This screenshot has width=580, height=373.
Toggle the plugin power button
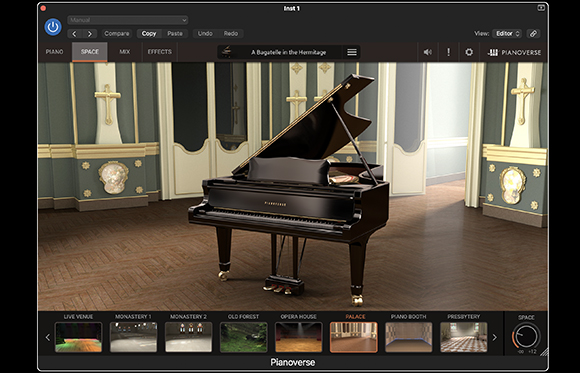tap(53, 27)
